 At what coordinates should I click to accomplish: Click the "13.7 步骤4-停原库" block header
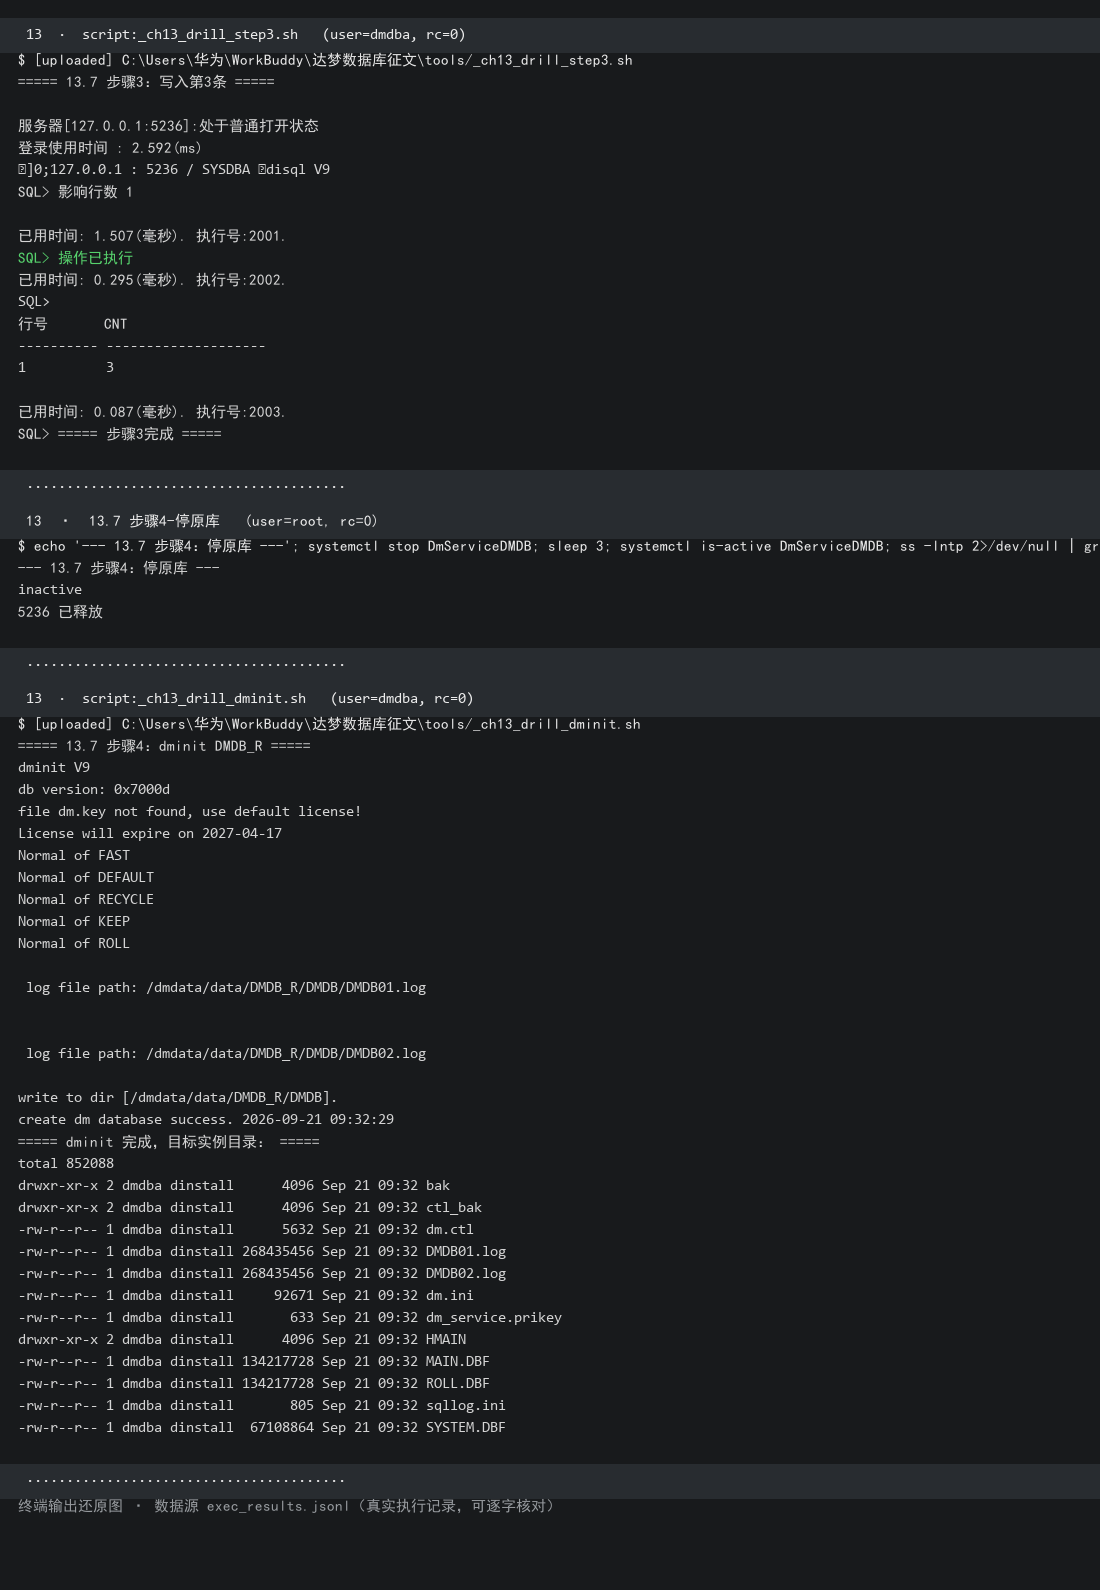(550, 521)
